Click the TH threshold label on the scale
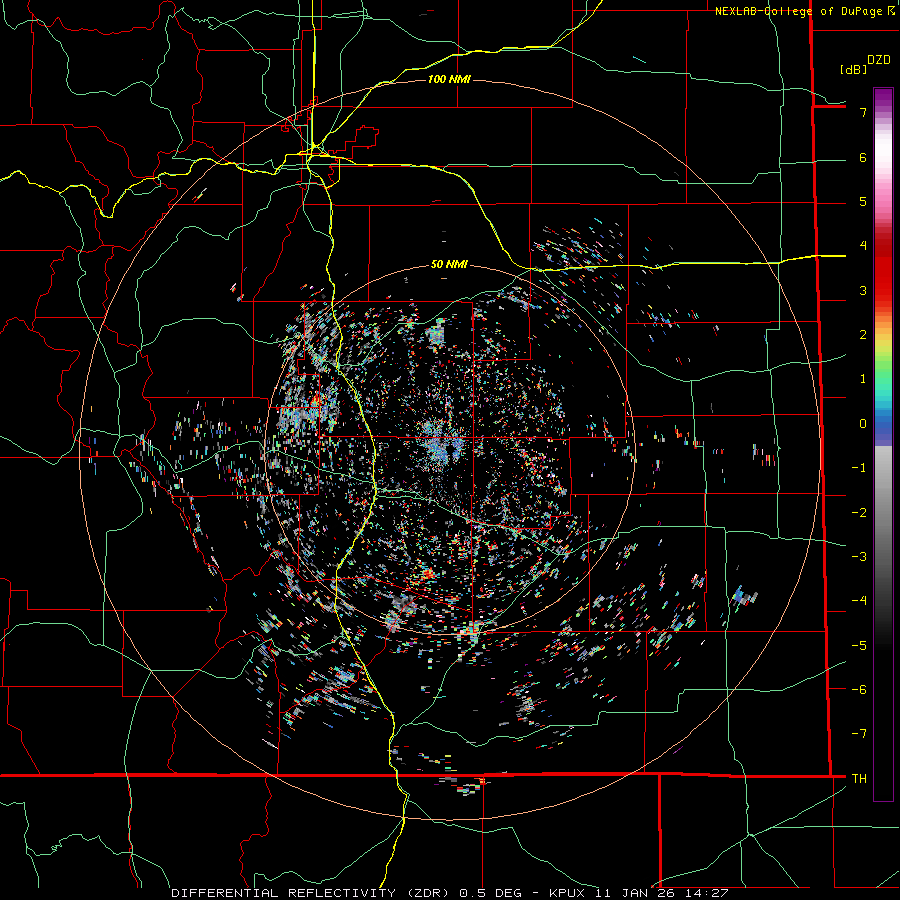This screenshot has height=900, width=900. point(859,779)
